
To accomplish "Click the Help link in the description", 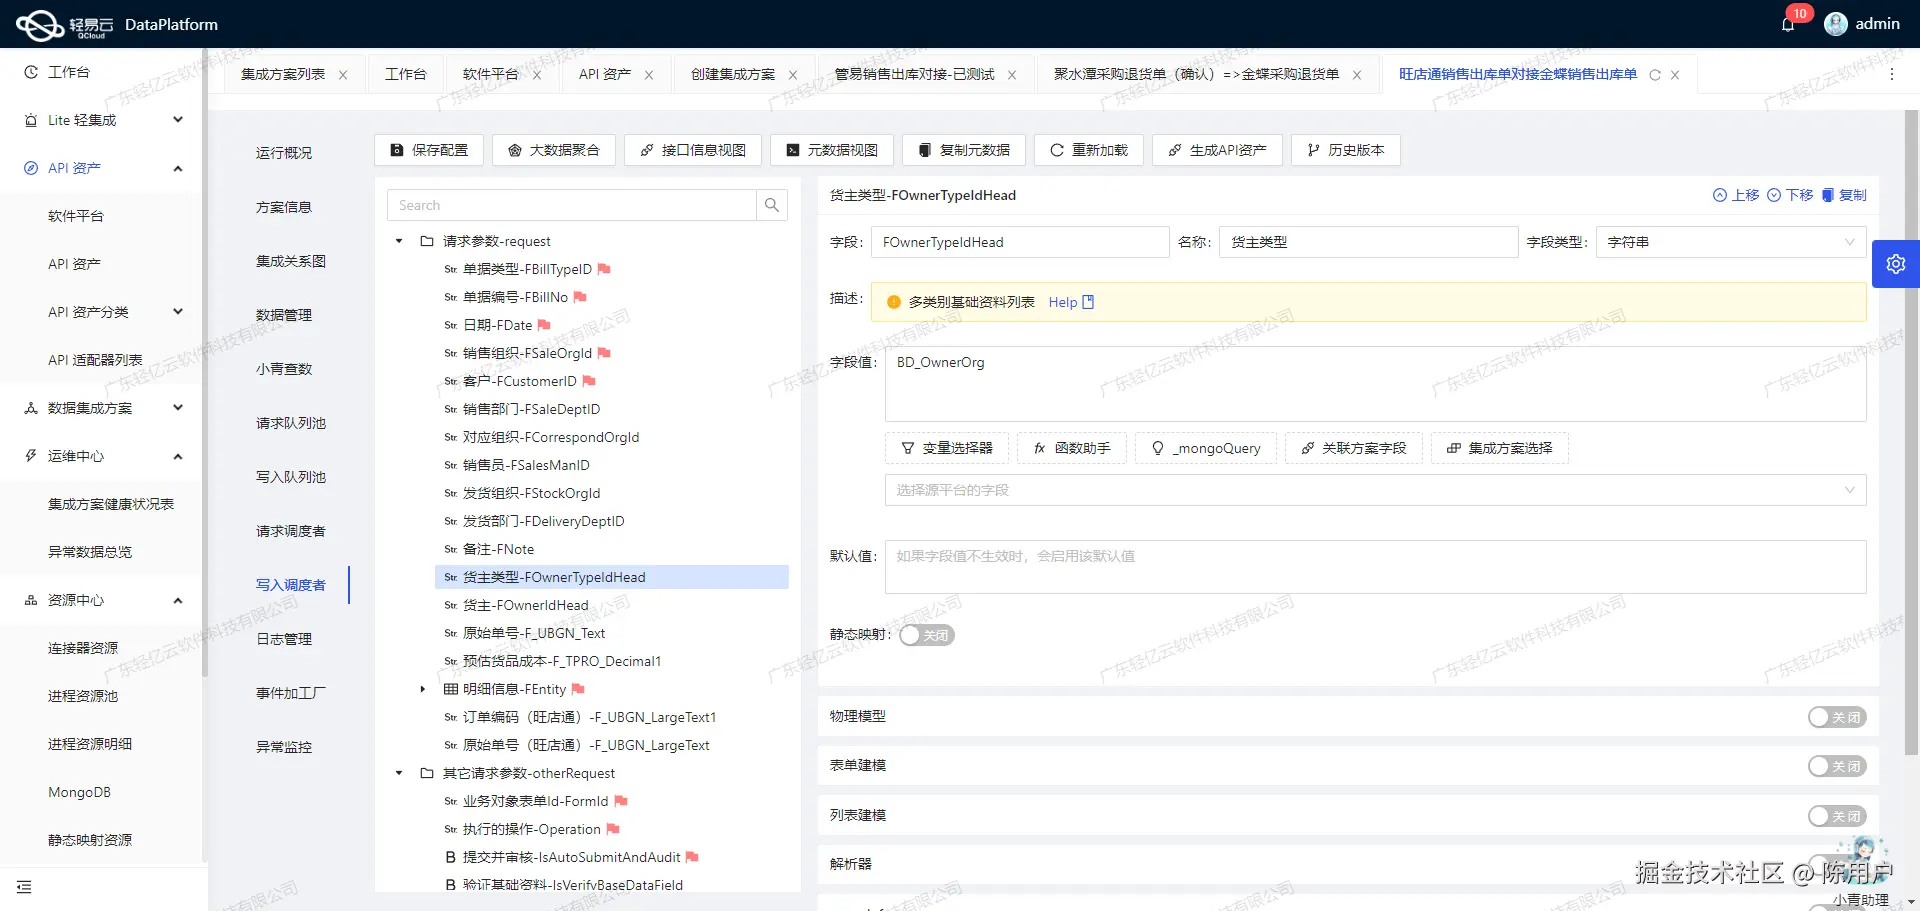I will pyautogui.click(x=1062, y=302).
